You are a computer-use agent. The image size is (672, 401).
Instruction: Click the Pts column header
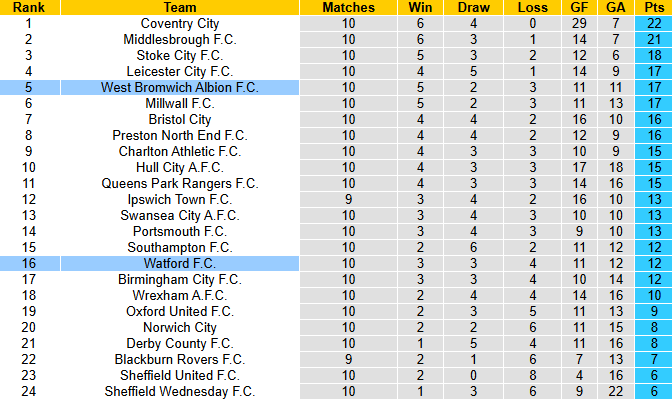tap(653, 7)
